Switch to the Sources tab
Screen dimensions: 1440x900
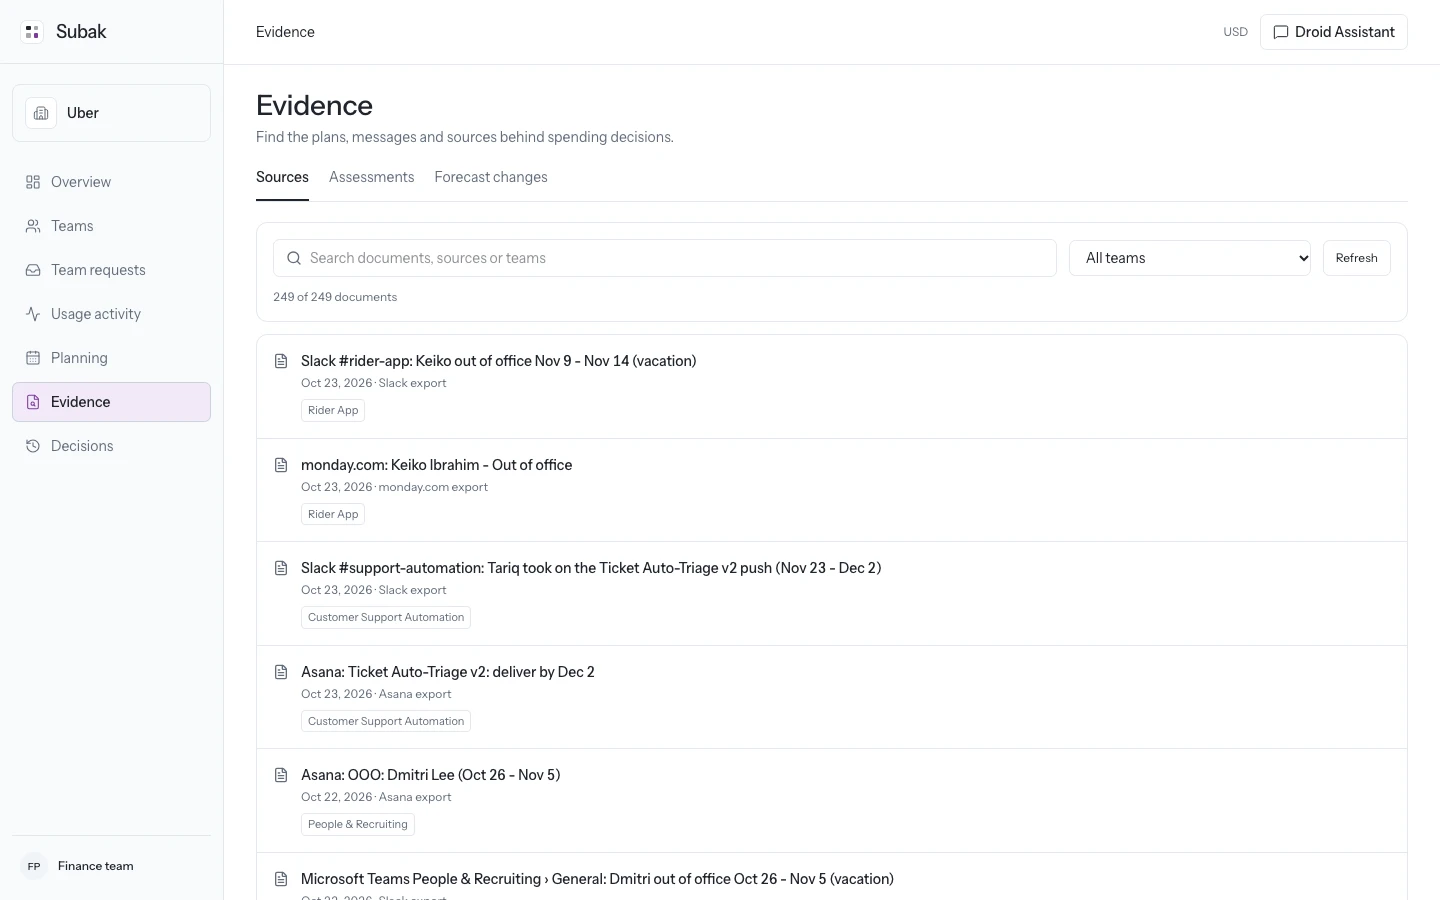[x=282, y=177]
